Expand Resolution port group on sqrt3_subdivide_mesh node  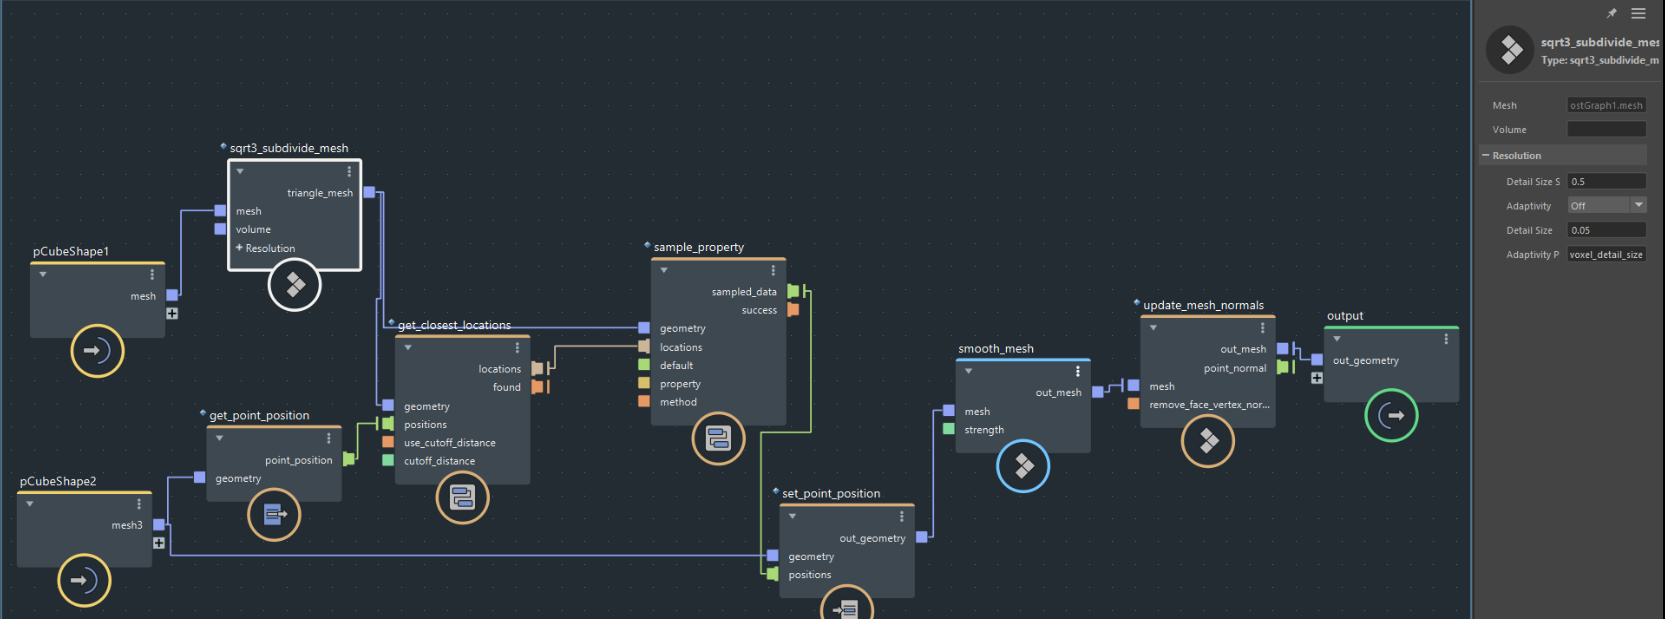(x=239, y=248)
